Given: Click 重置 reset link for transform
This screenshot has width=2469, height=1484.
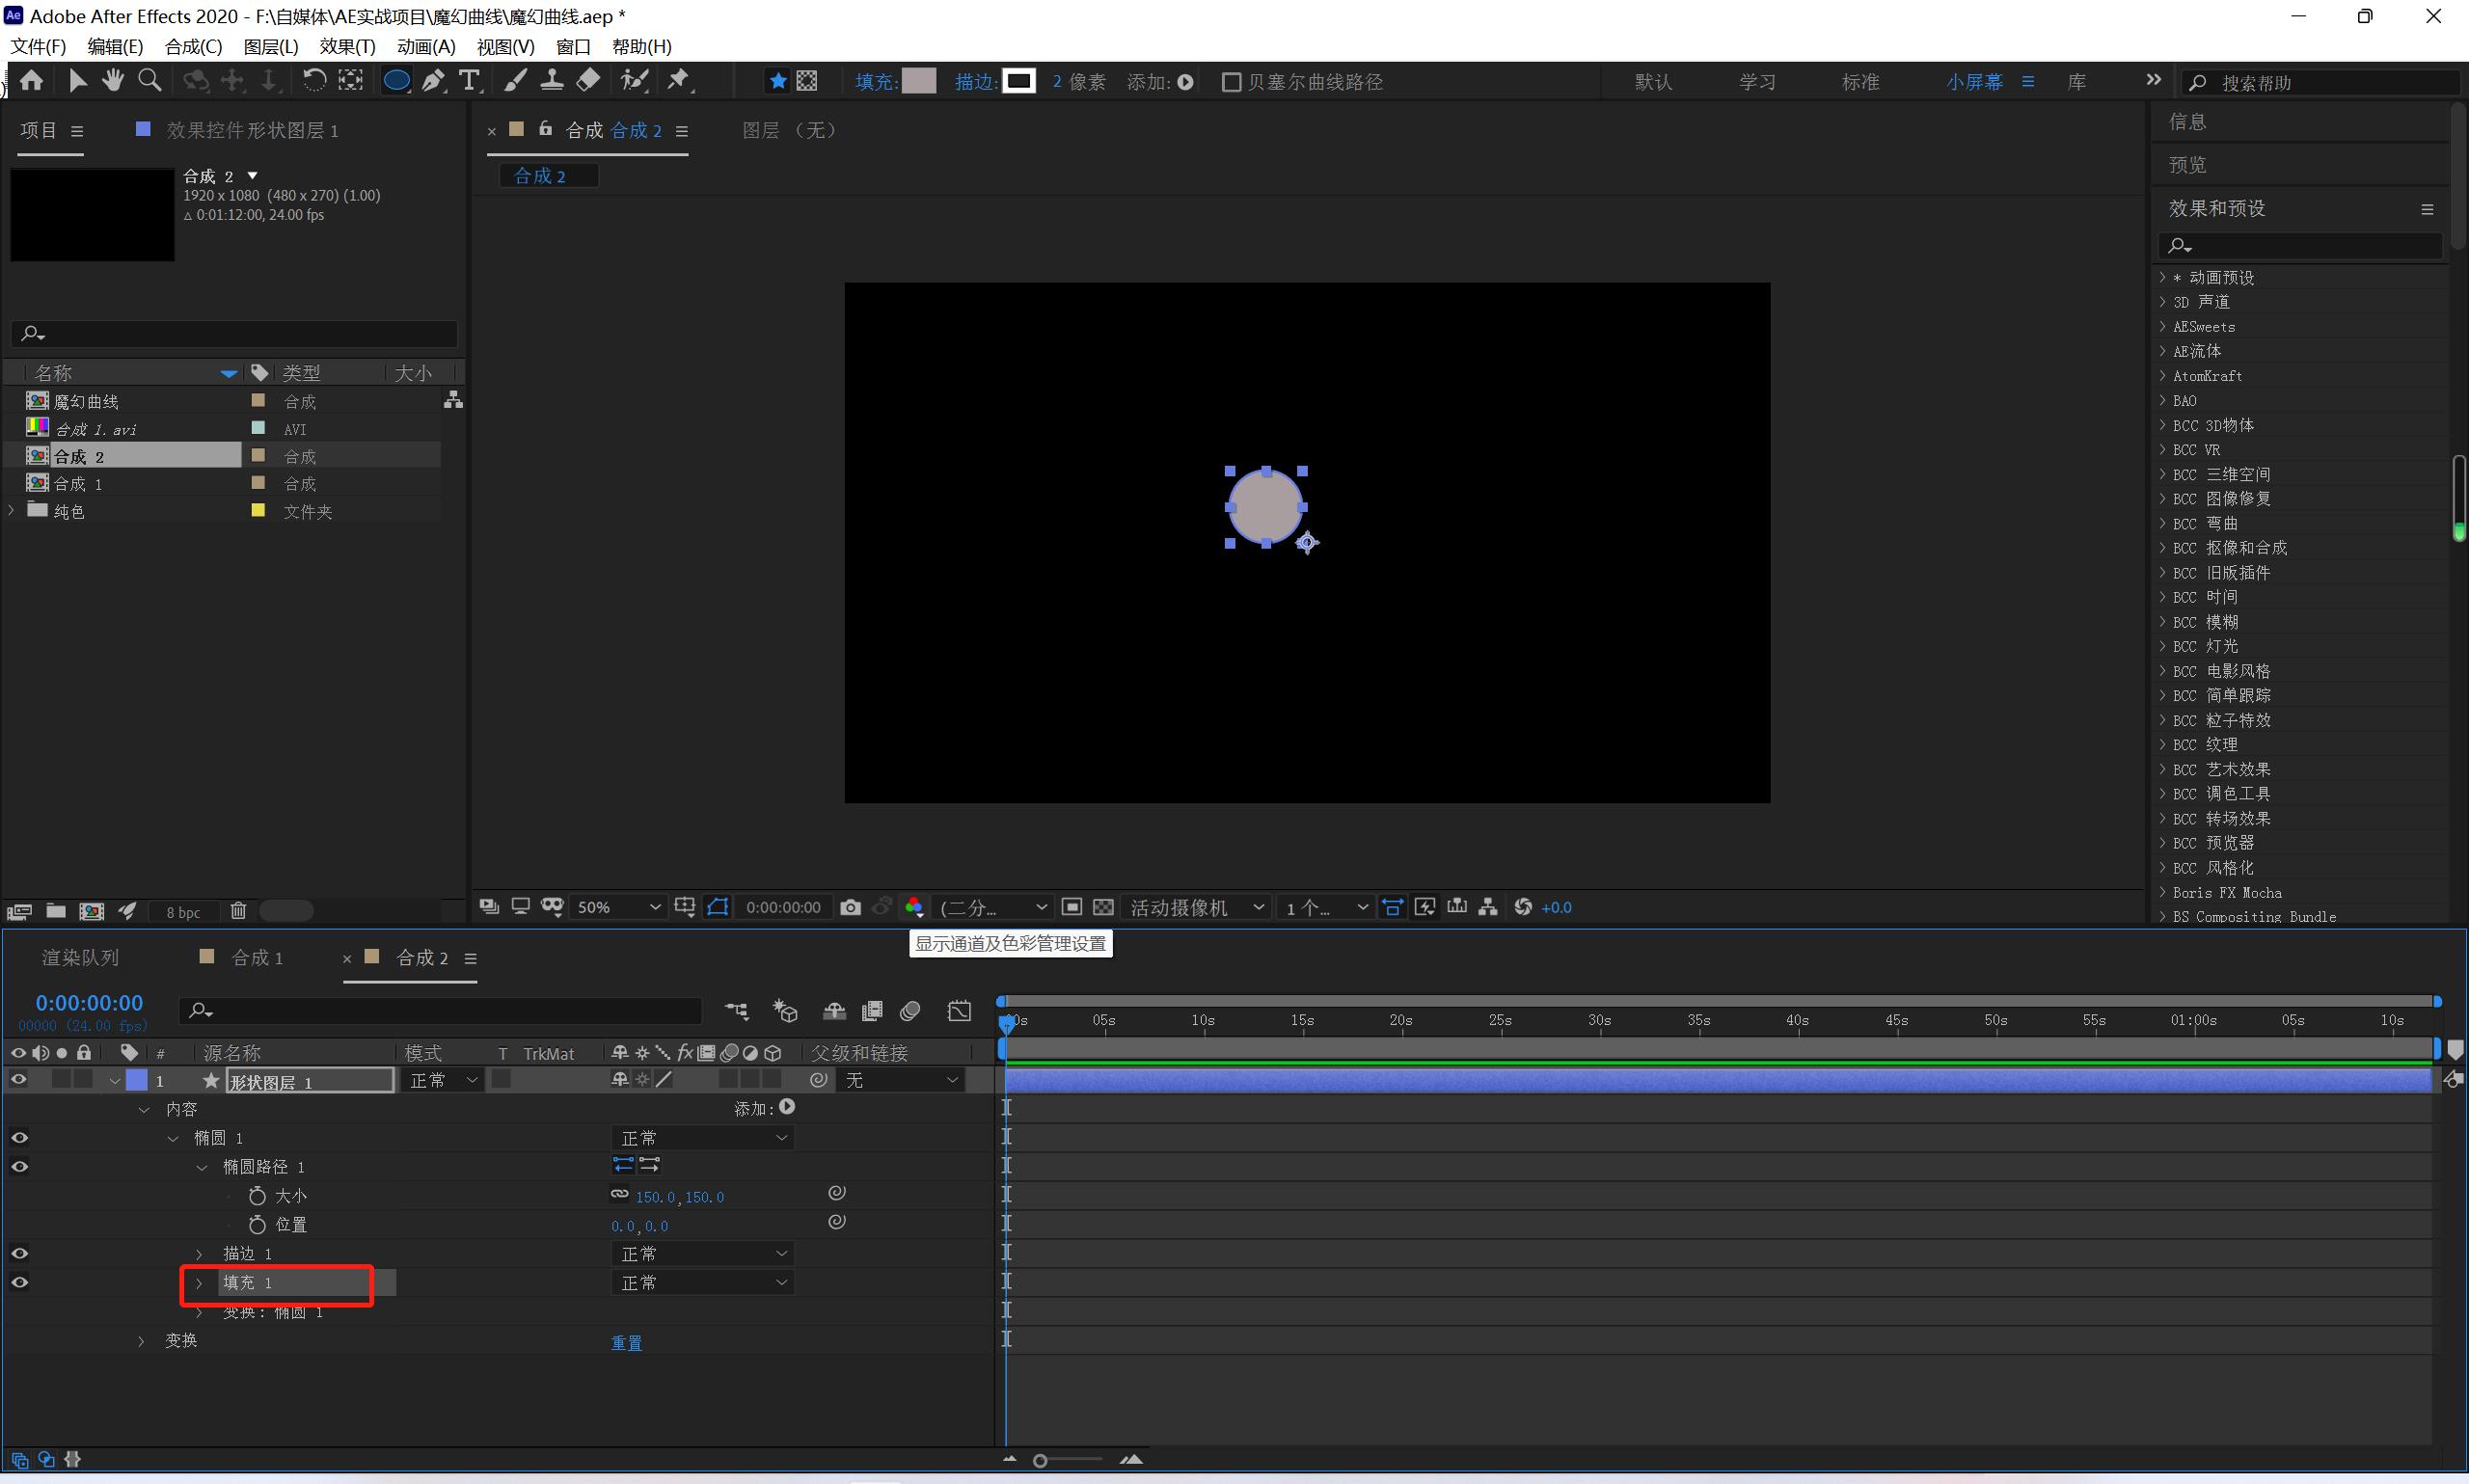Looking at the screenshot, I should click(x=627, y=1343).
